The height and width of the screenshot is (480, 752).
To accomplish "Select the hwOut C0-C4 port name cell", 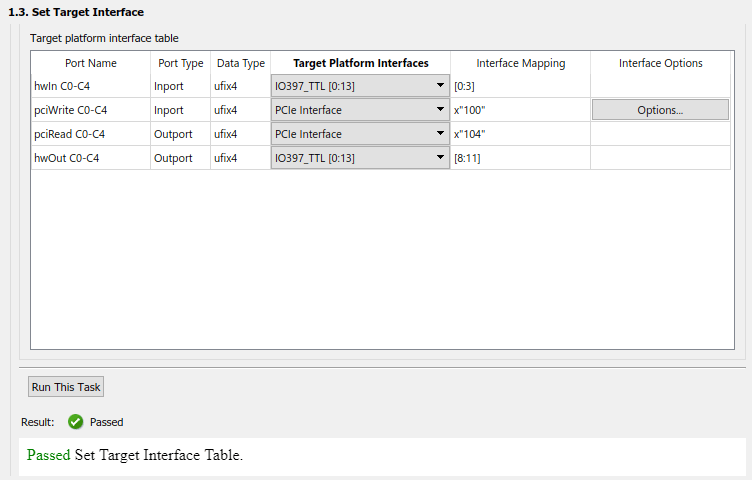I will (x=90, y=158).
